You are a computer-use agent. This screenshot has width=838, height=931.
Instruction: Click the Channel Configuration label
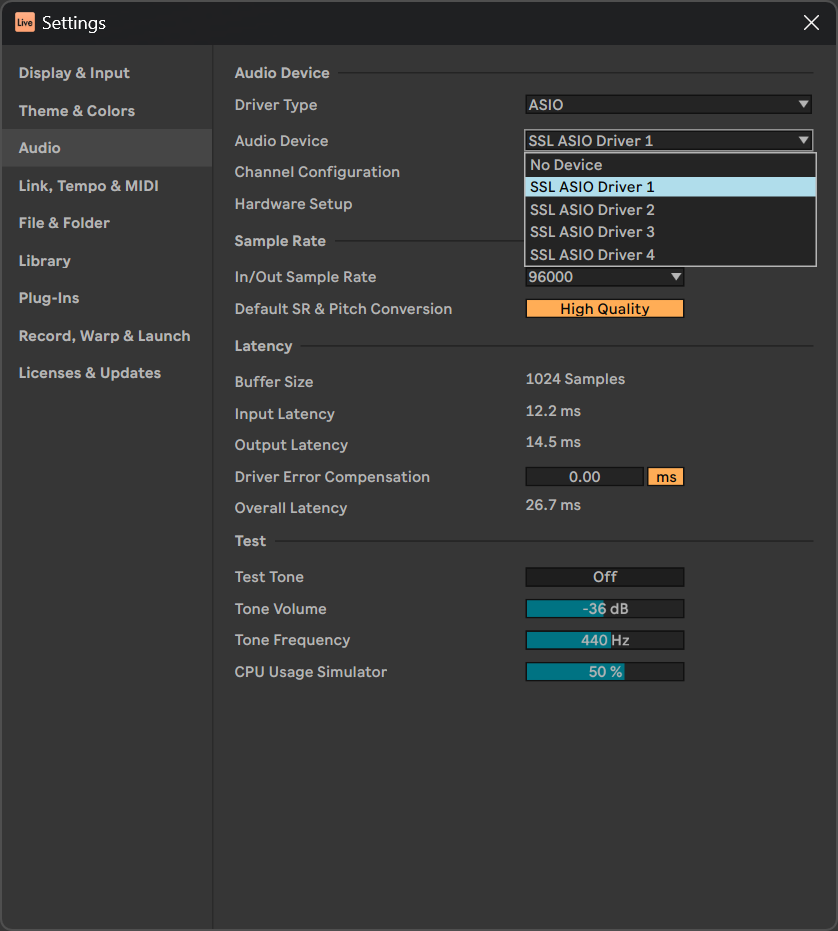click(x=317, y=172)
